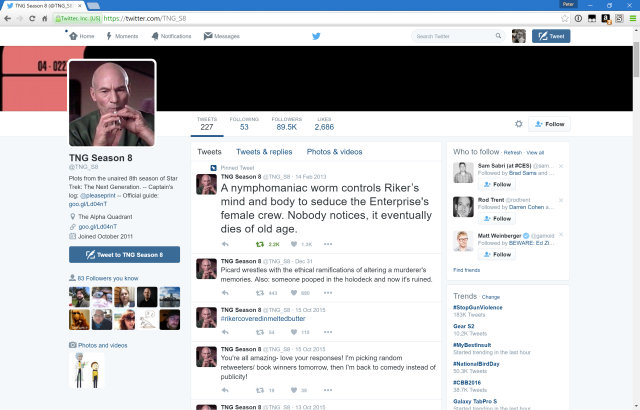Open the Chrome hamburger menu
Viewport: 640px width, 410px height.
(x=633, y=18)
